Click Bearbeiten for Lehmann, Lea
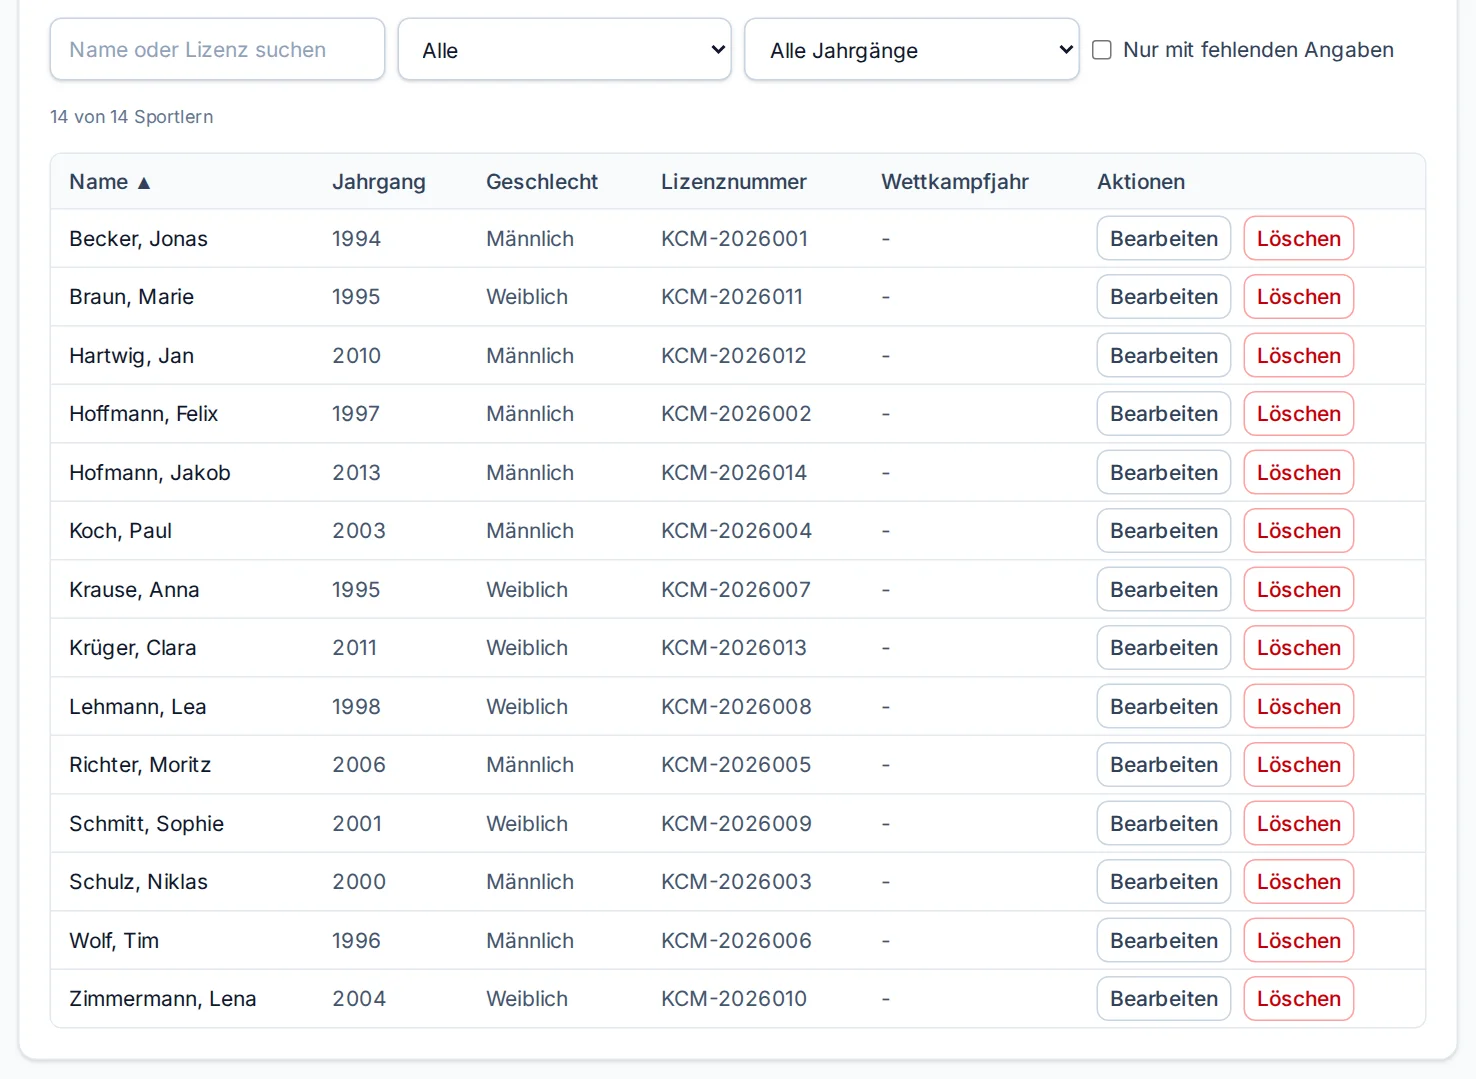This screenshot has width=1476, height=1079. (1164, 707)
